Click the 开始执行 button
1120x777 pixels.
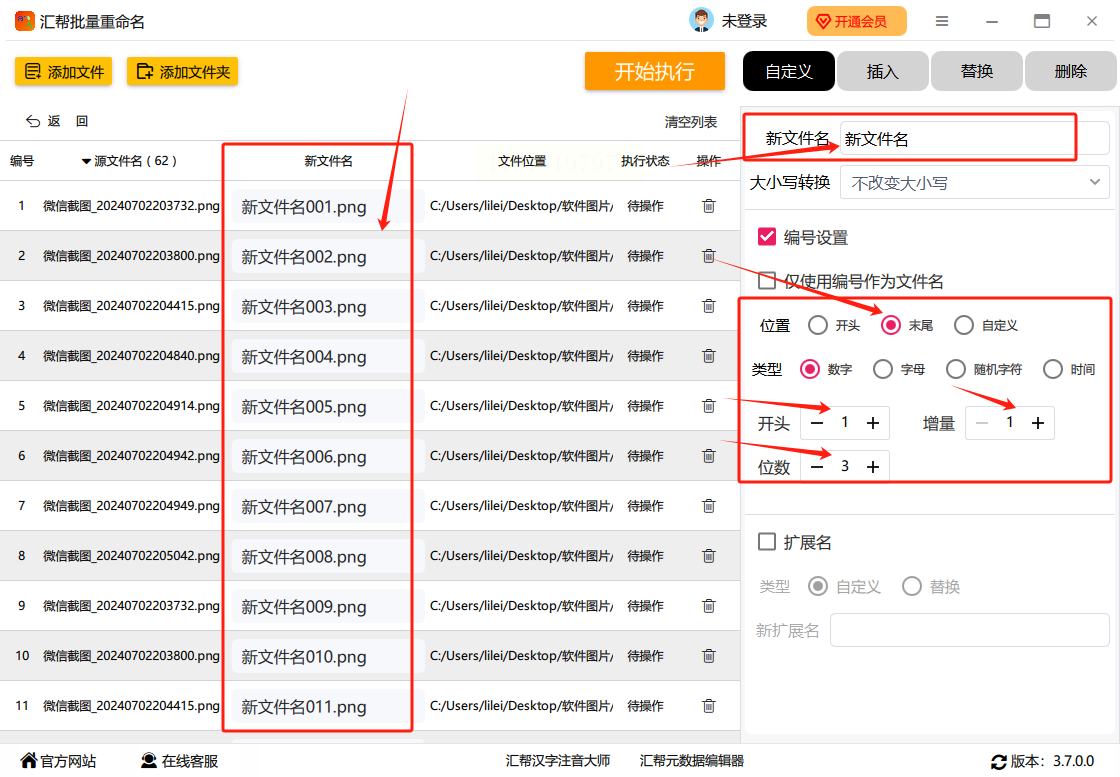click(654, 71)
